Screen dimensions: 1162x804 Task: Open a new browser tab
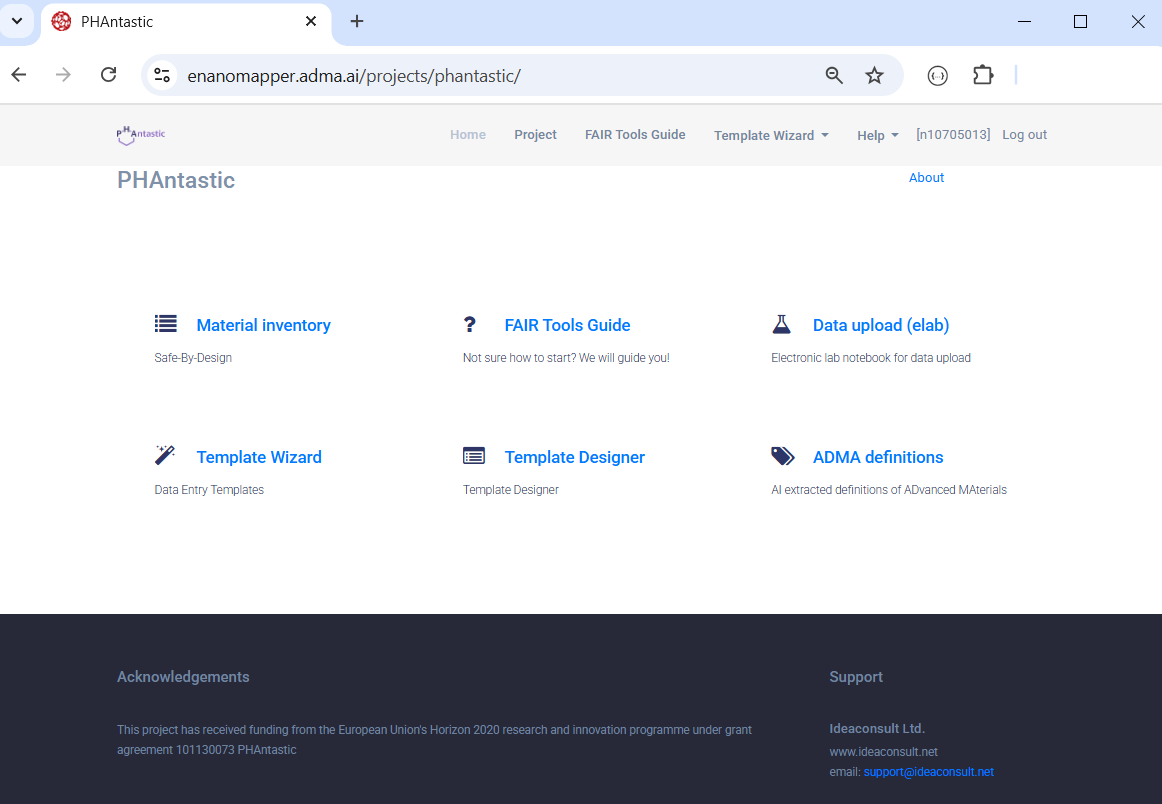pos(357,21)
